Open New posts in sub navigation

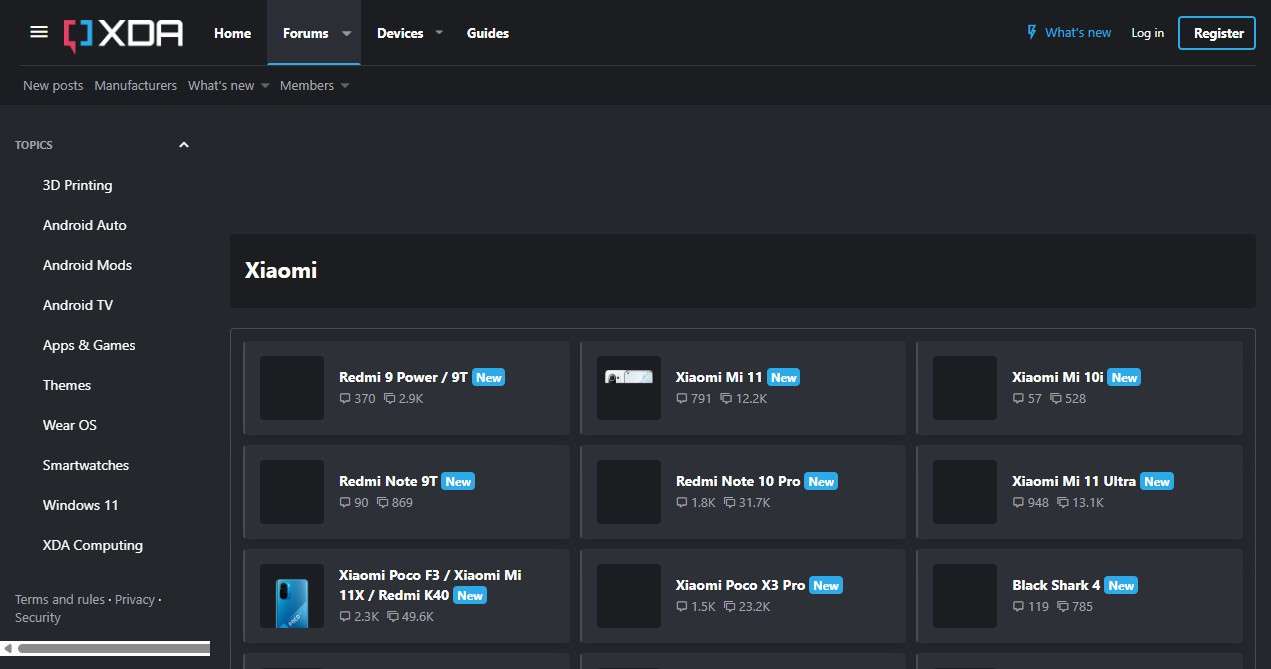coord(53,85)
